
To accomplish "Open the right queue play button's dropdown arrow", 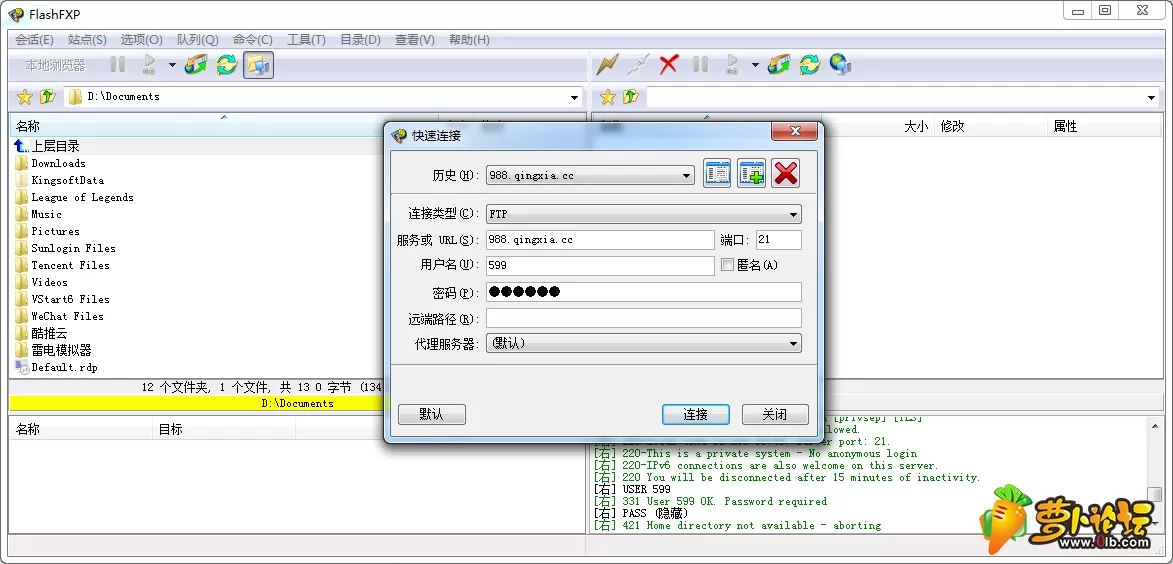I will click(755, 65).
